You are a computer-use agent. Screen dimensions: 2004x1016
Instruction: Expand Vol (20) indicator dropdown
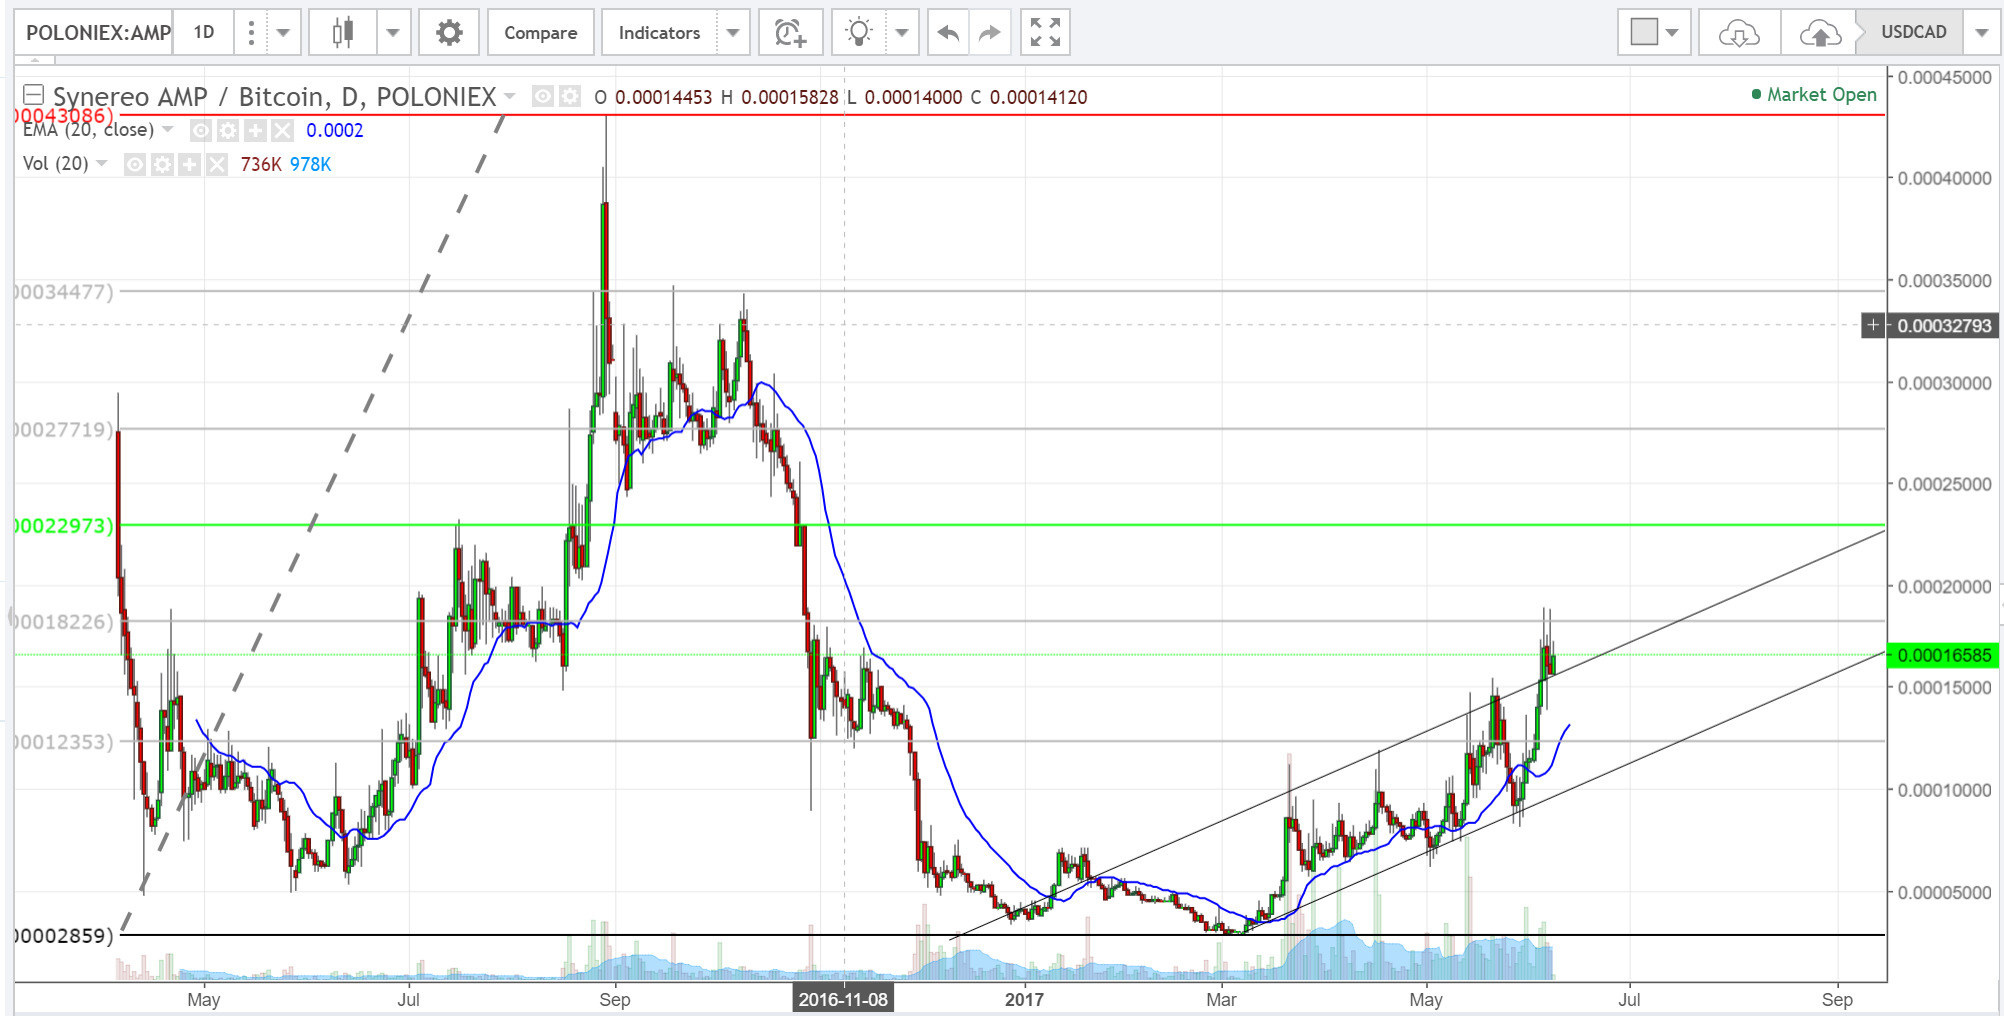pyautogui.click(x=101, y=163)
